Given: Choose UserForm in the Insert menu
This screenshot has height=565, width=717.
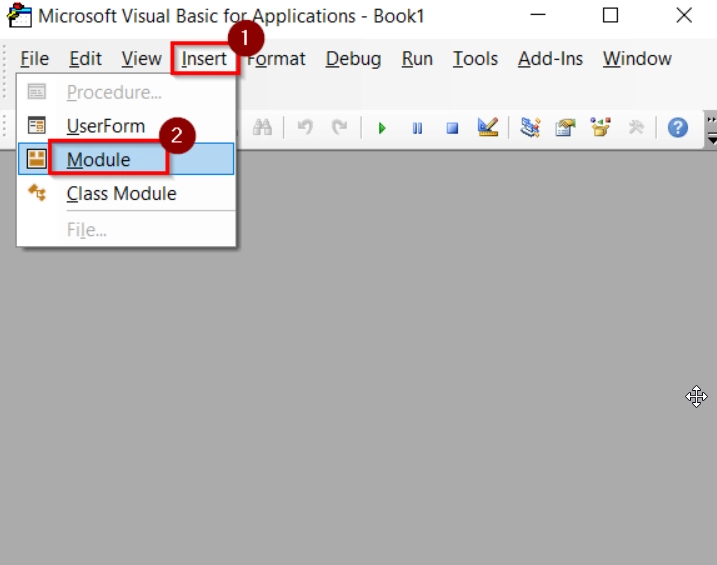Looking at the screenshot, I should (105, 126).
